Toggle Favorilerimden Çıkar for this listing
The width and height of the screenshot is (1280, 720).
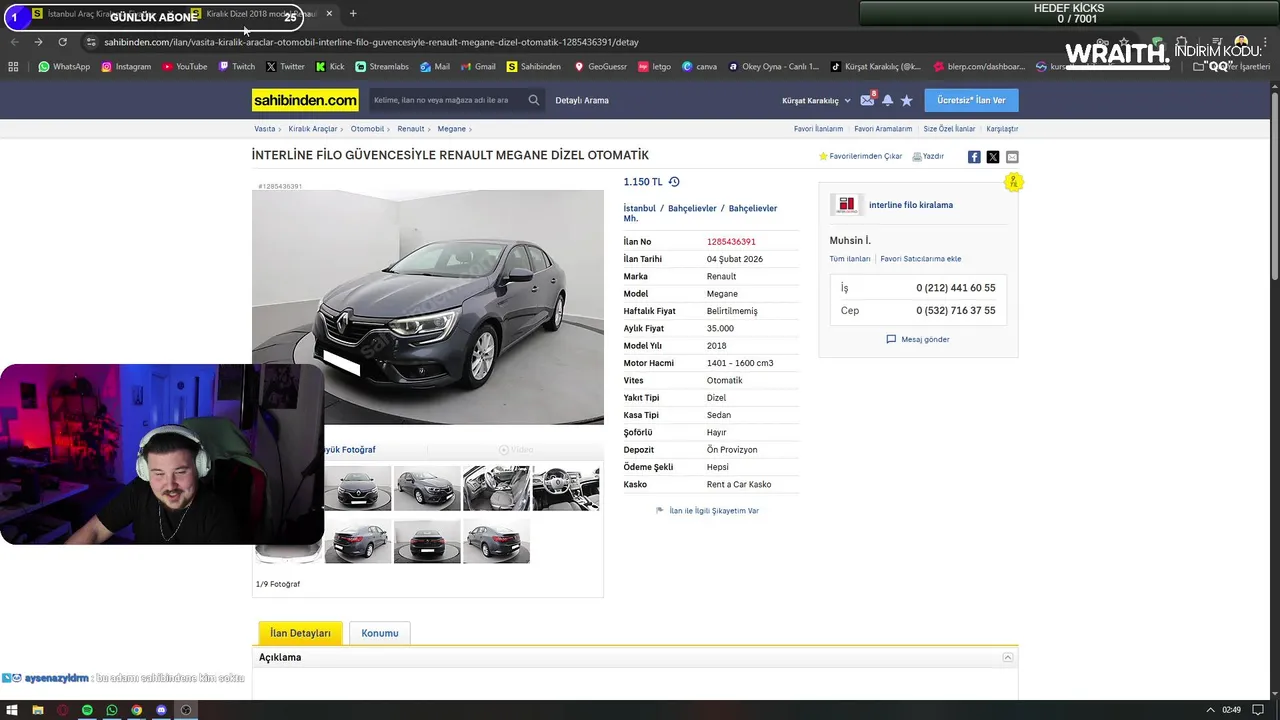(x=860, y=156)
